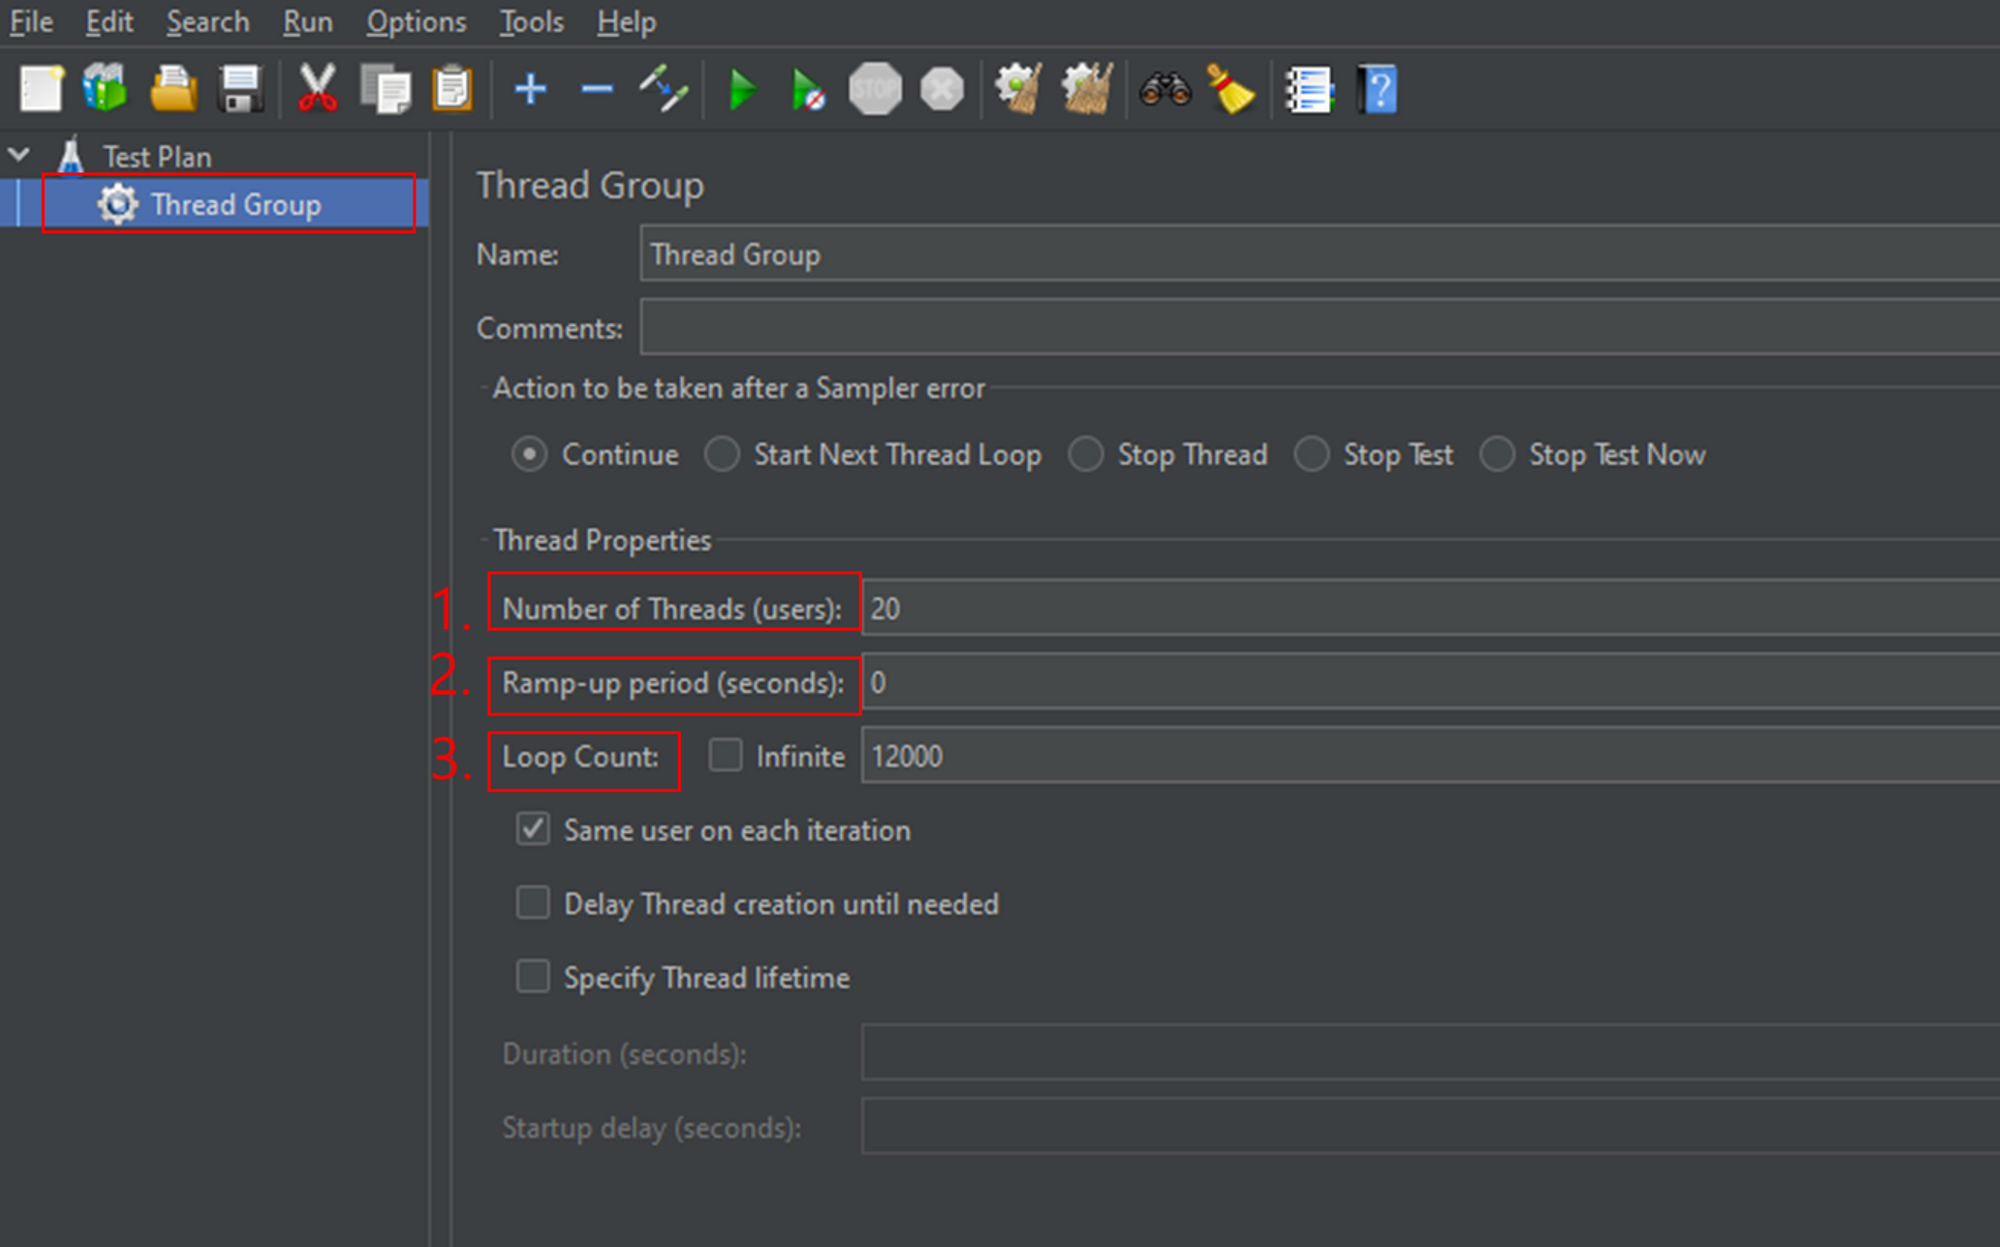Open the Run menu
This screenshot has width=2000, height=1247.
tap(307, 22)
